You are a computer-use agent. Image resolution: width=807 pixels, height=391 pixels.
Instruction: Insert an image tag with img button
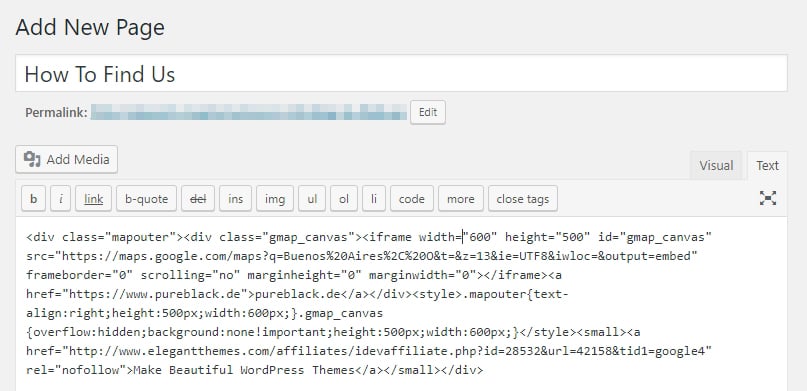(275, 199)
